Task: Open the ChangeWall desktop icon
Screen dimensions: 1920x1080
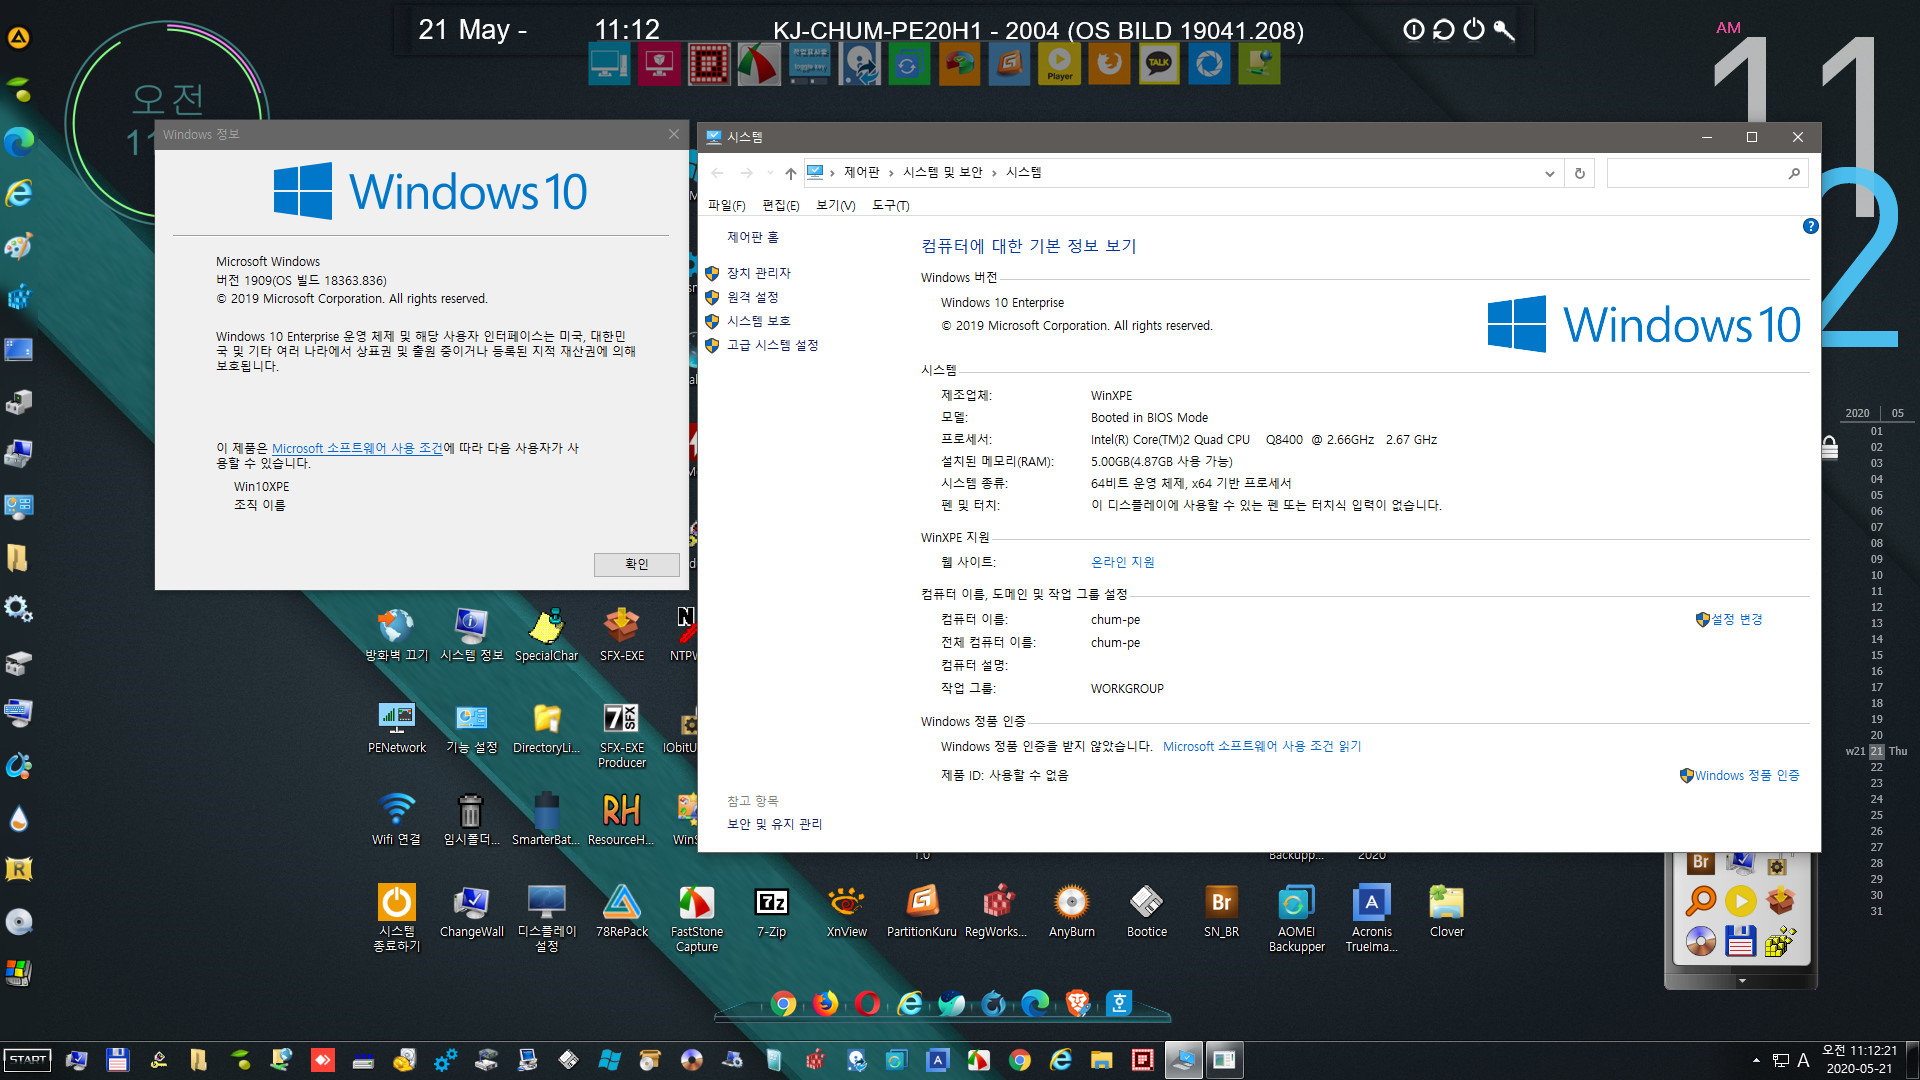Action: [471, 911]
